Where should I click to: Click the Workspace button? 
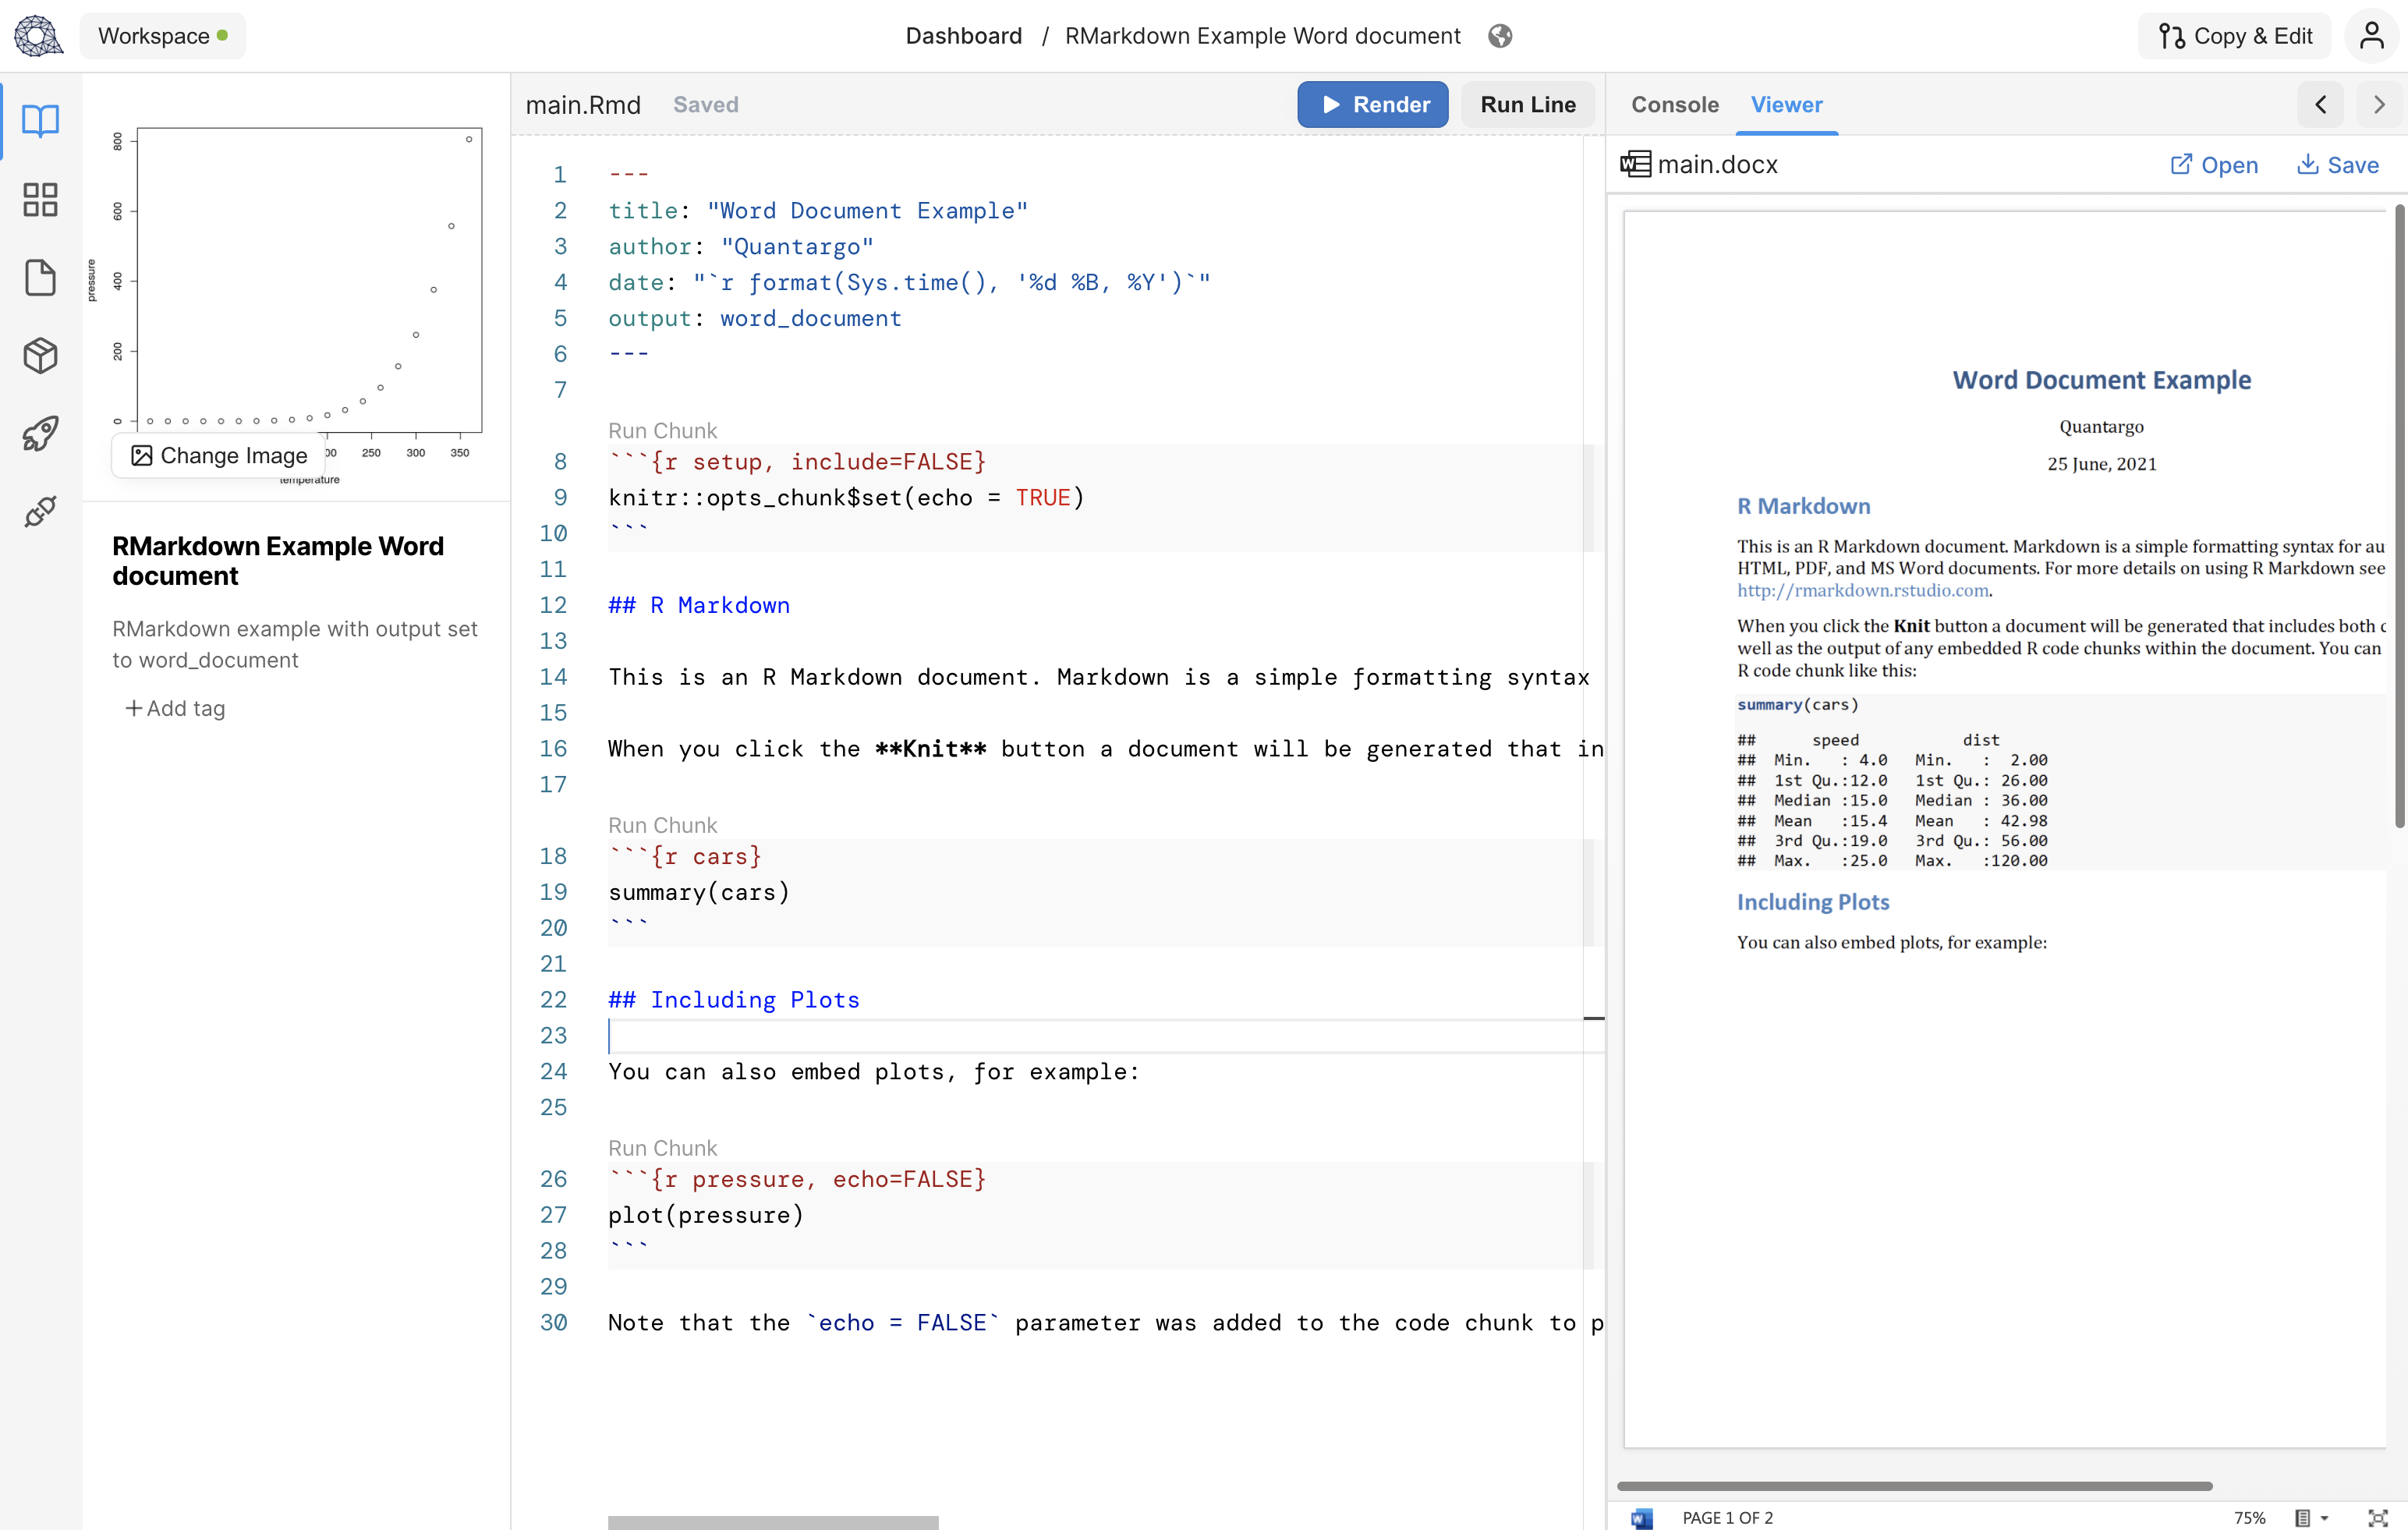coord(163,36)
